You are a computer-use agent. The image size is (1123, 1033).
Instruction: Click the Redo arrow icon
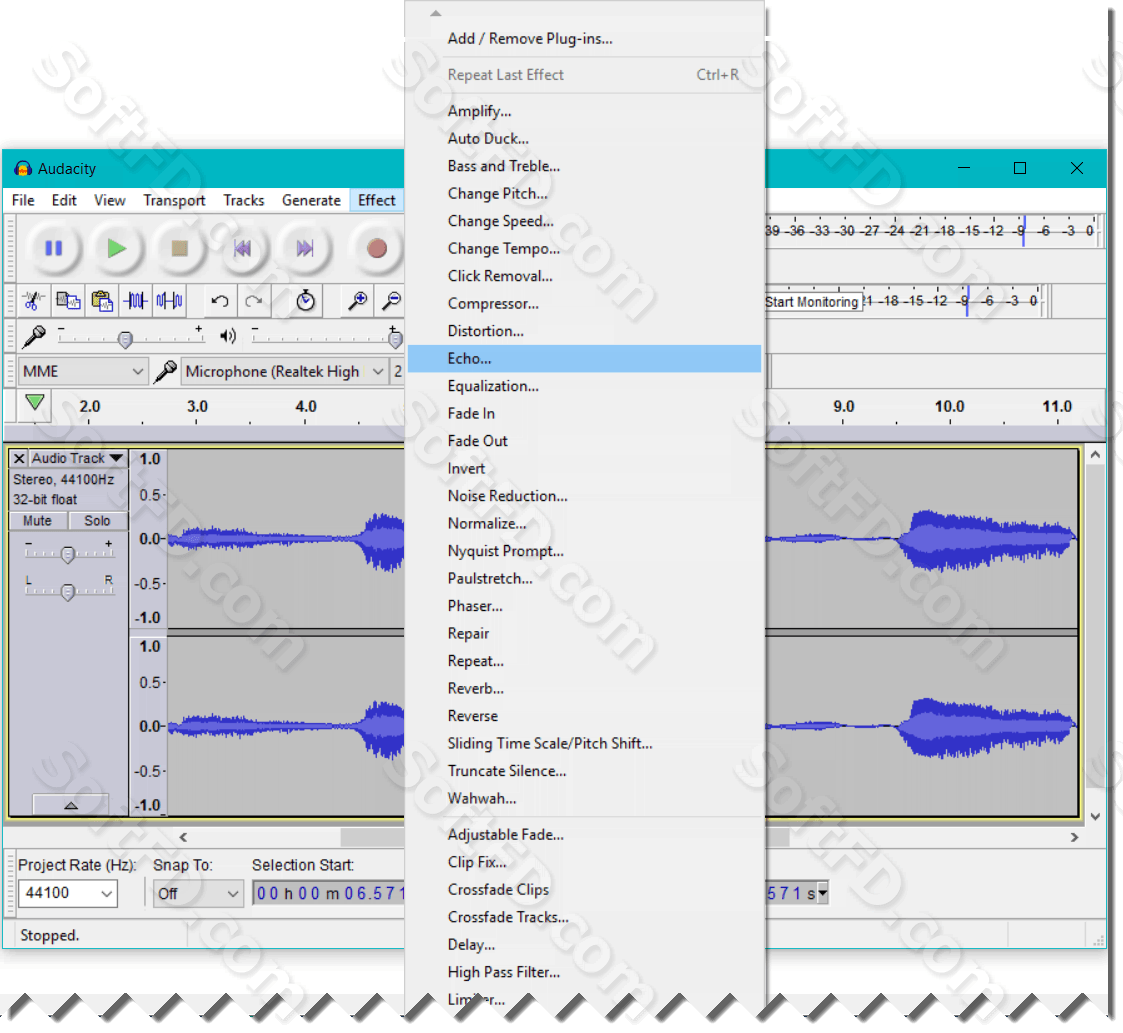[x=254, y=301]
